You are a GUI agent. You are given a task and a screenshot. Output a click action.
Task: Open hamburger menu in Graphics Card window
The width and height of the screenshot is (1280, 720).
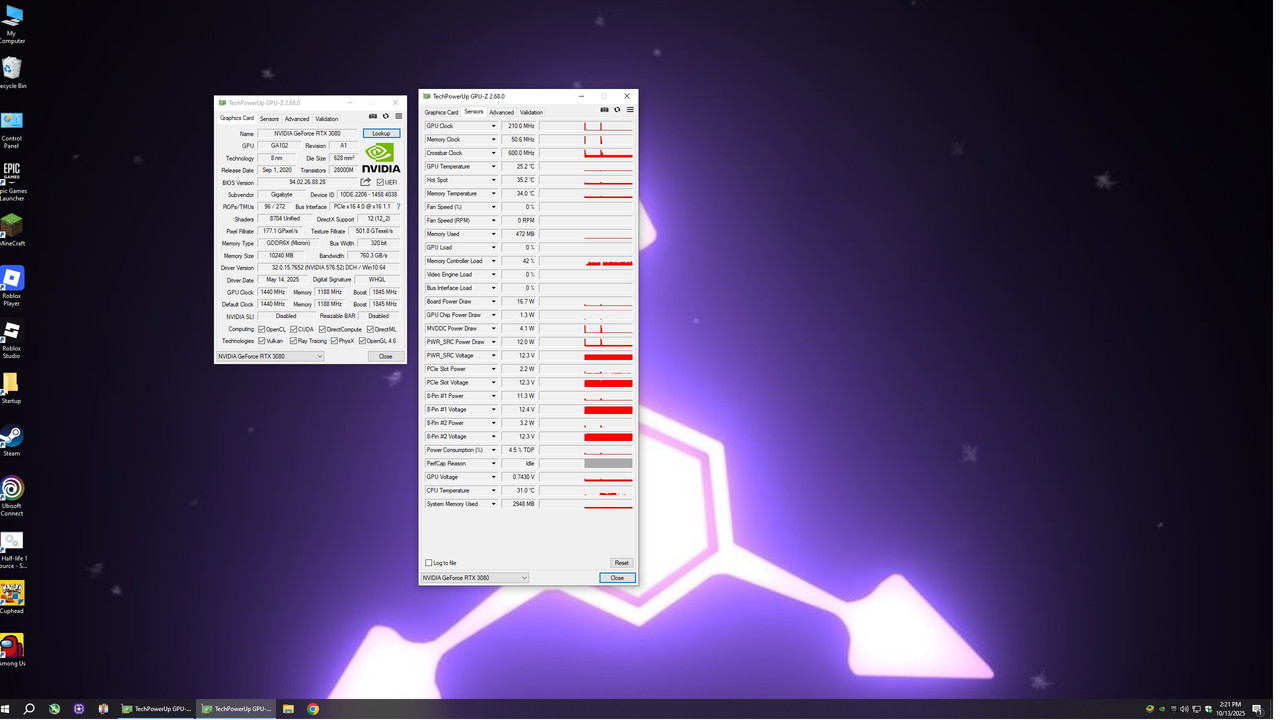399,116
